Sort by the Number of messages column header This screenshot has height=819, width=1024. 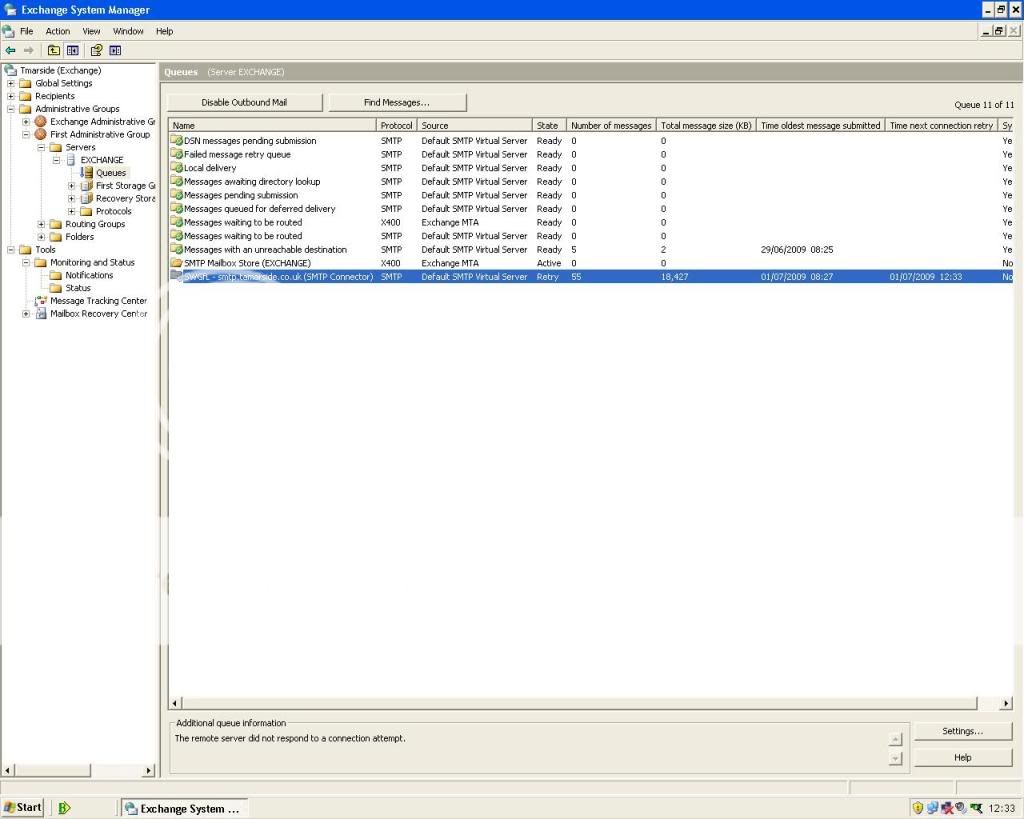611,125
